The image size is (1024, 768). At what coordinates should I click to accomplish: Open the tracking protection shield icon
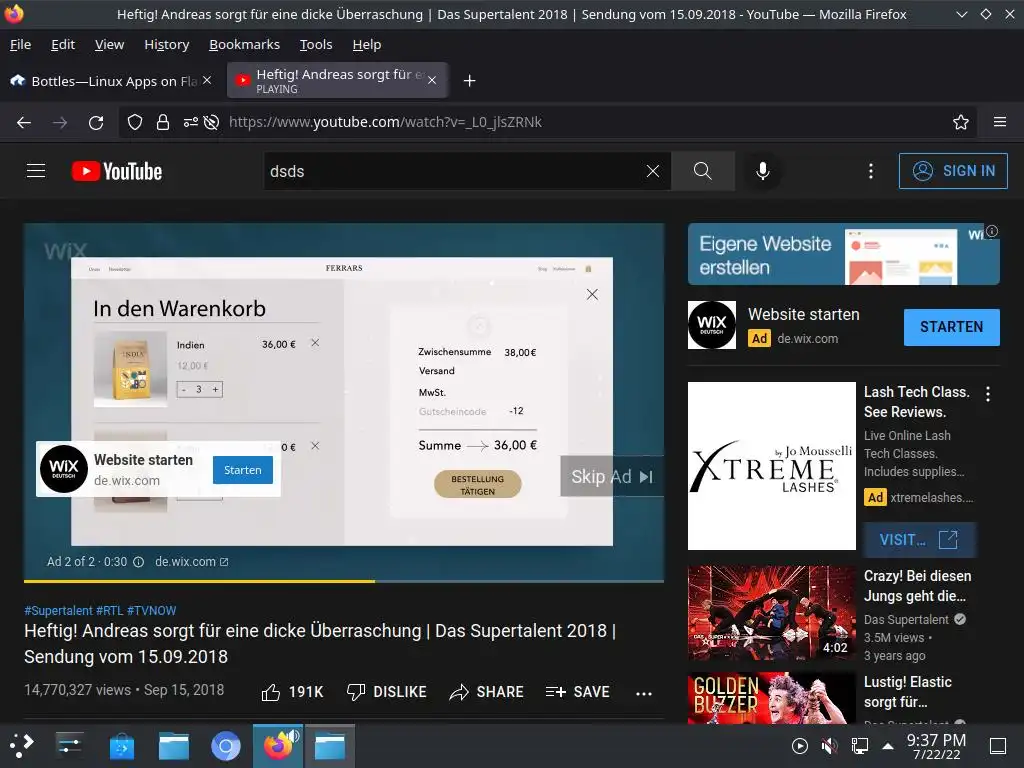point(135,122)
